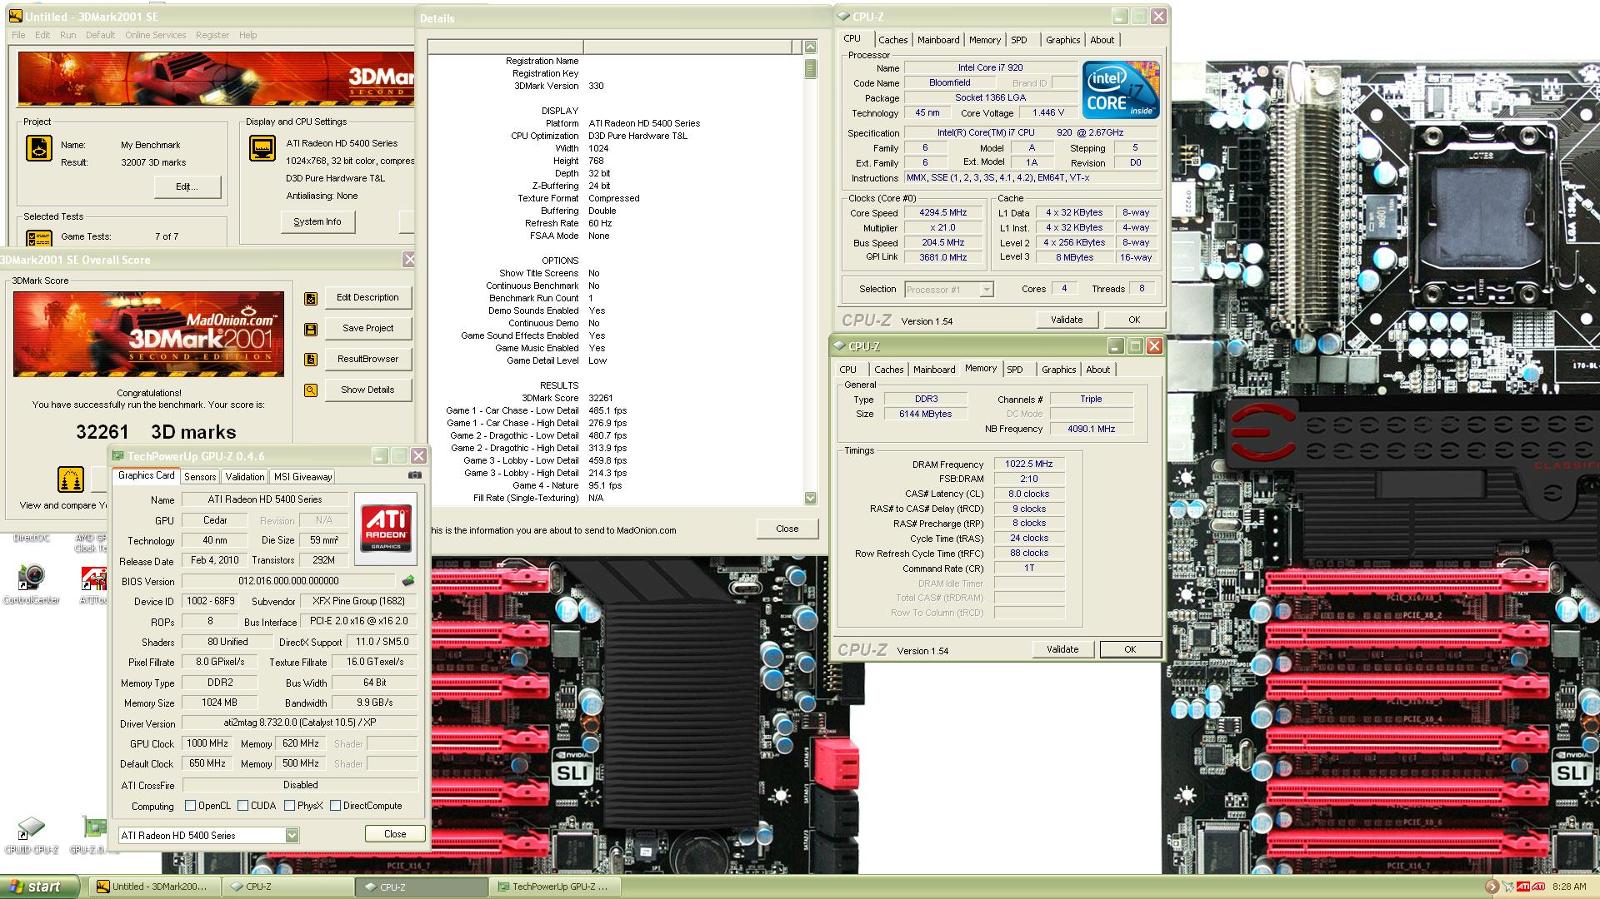Toggle the DirectCompute checkbox
The height and width of the screenshot is (899, 1600).
point(336,806)
